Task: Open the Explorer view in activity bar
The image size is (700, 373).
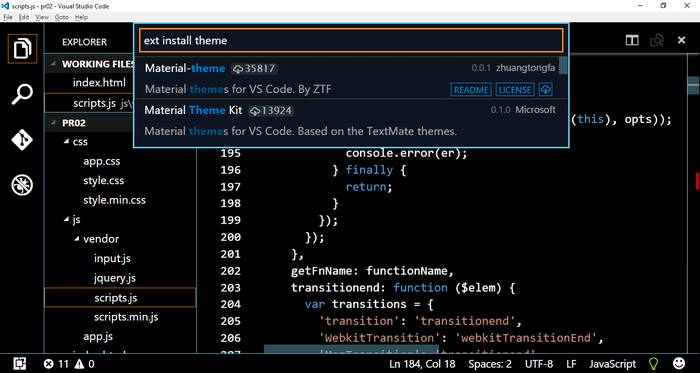Action: click(x=22, y=48)
